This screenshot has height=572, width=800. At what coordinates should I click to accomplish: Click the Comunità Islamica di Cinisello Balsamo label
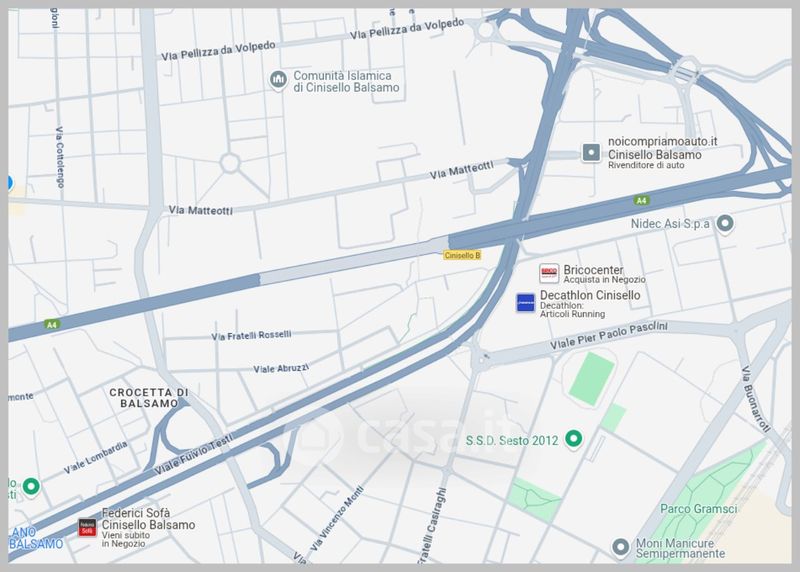click(x=346, y=82)
